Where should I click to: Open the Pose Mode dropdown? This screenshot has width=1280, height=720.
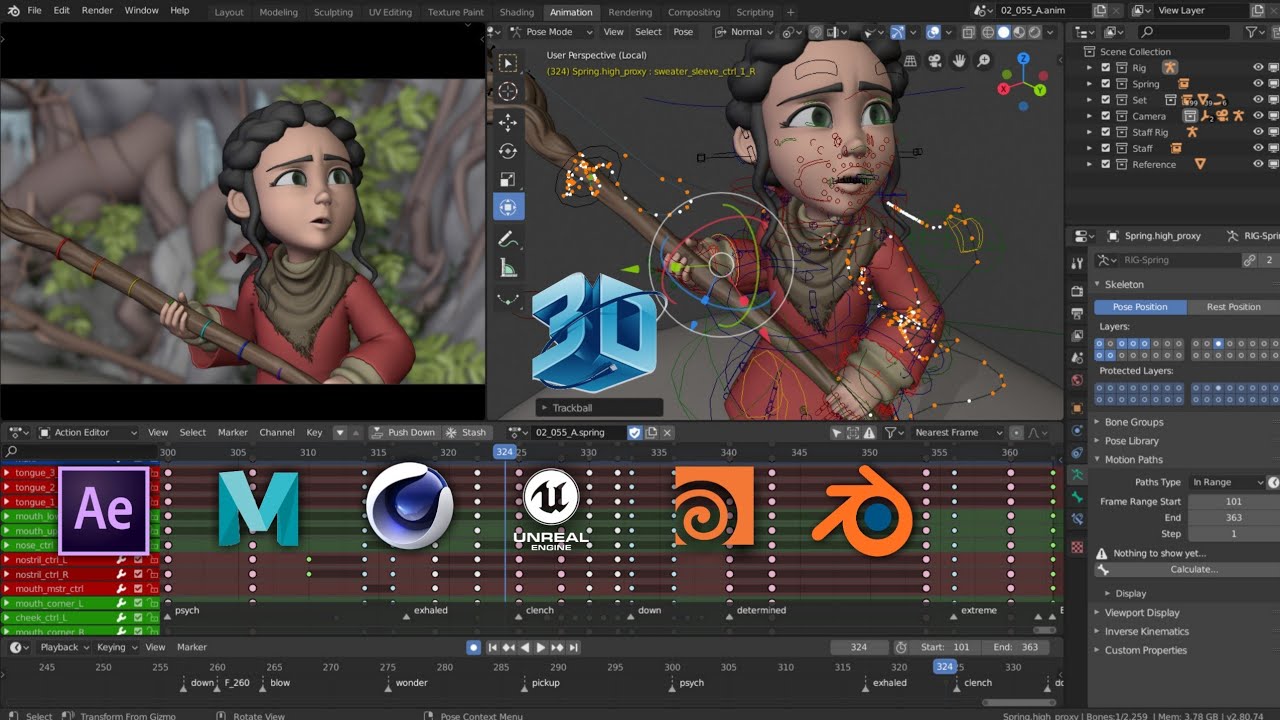(x=549, y=32)
